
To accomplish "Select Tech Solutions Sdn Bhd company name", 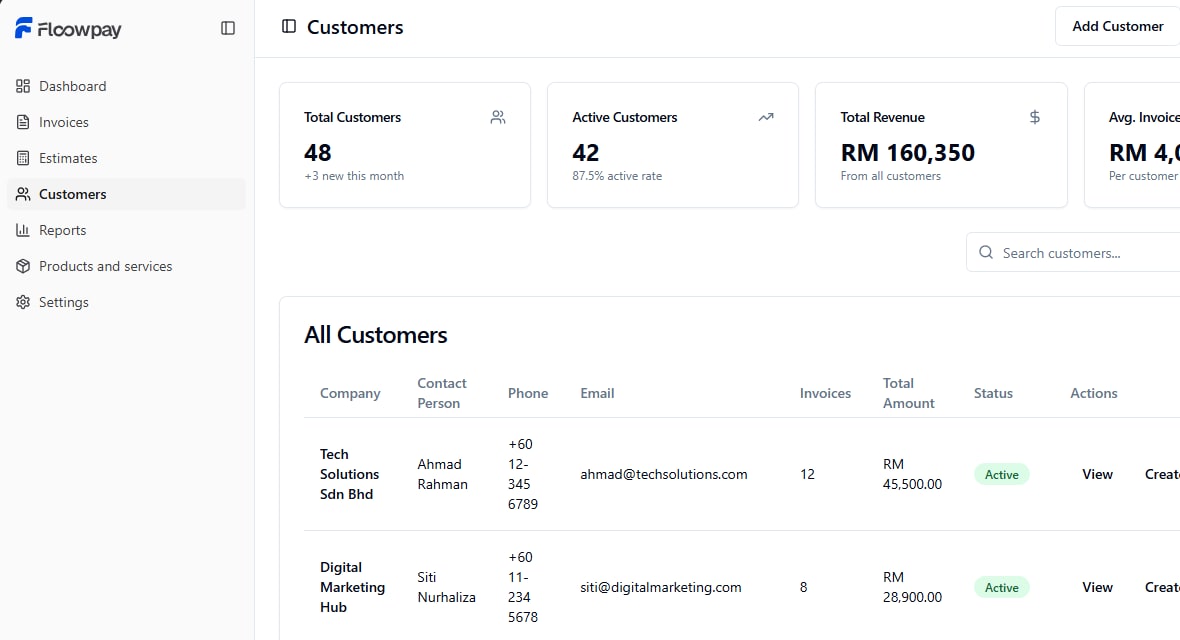I will pos(349,474).
